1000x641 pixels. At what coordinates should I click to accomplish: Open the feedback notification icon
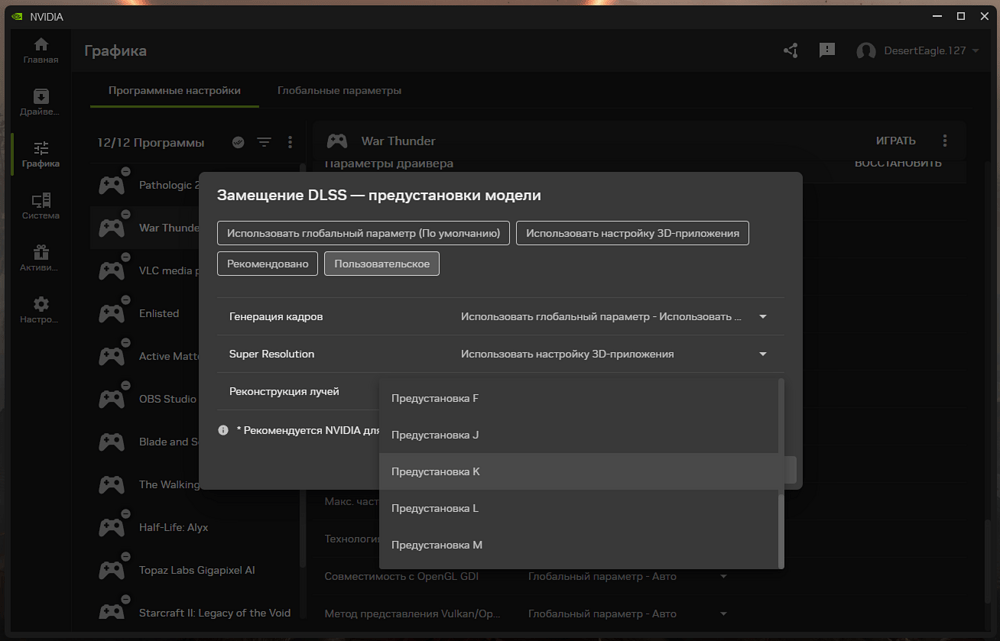click(827, 50)
